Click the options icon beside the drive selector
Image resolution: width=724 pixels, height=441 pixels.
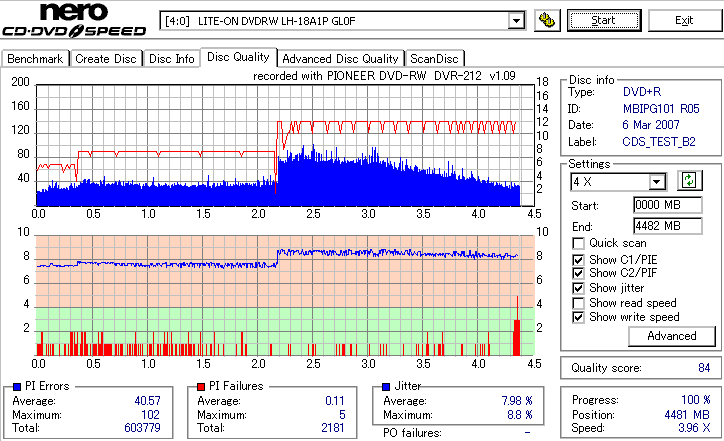click(x=547, y=21)
